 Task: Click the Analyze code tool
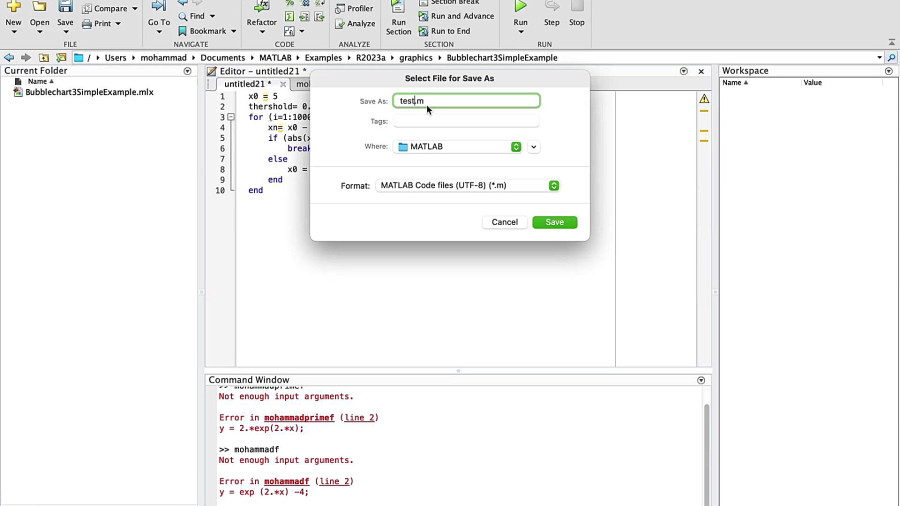[355, 24]
